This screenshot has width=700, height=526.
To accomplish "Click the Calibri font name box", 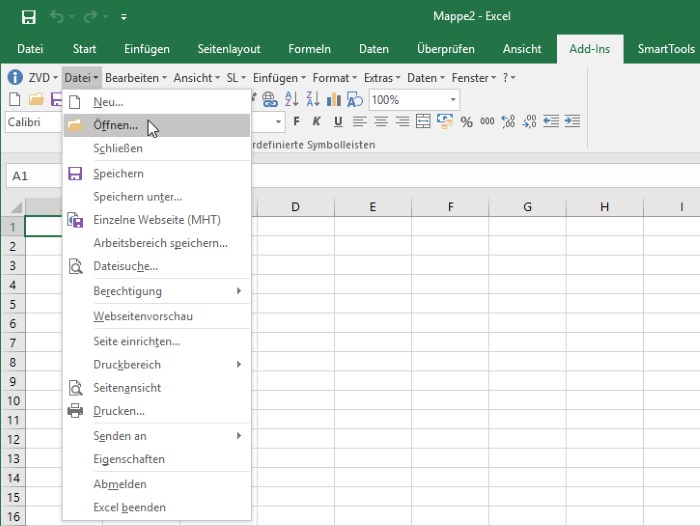I will tap(34, 122).
